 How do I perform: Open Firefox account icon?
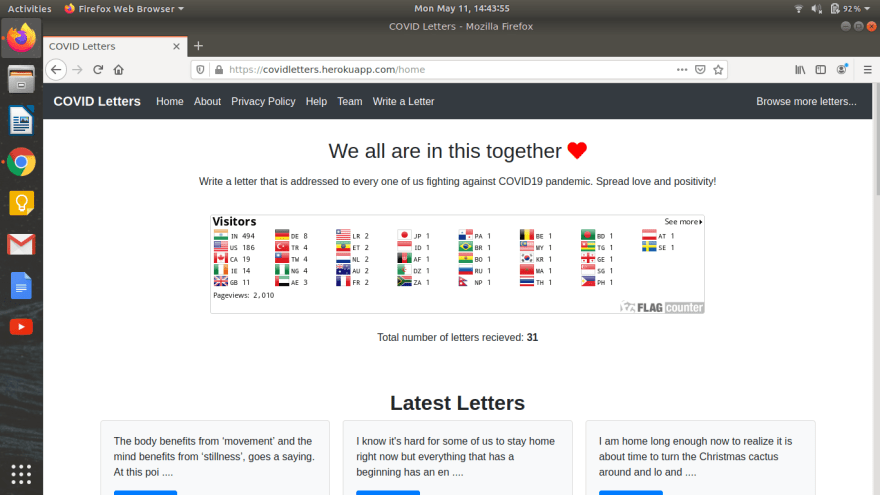click(842, 69)
